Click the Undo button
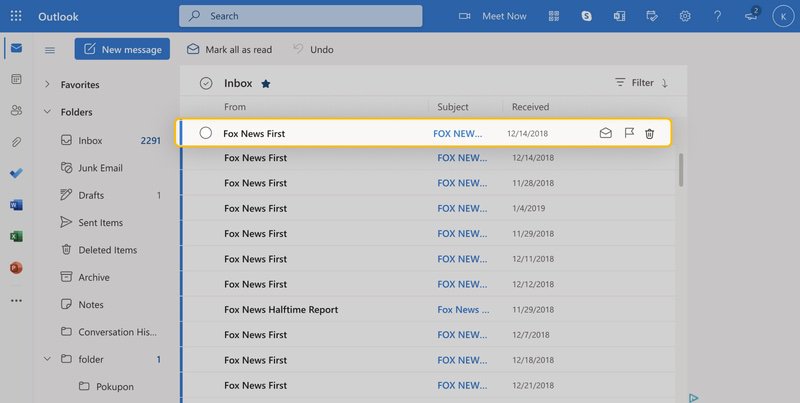This screenshot has height=403, width=800. pos(313,49)
